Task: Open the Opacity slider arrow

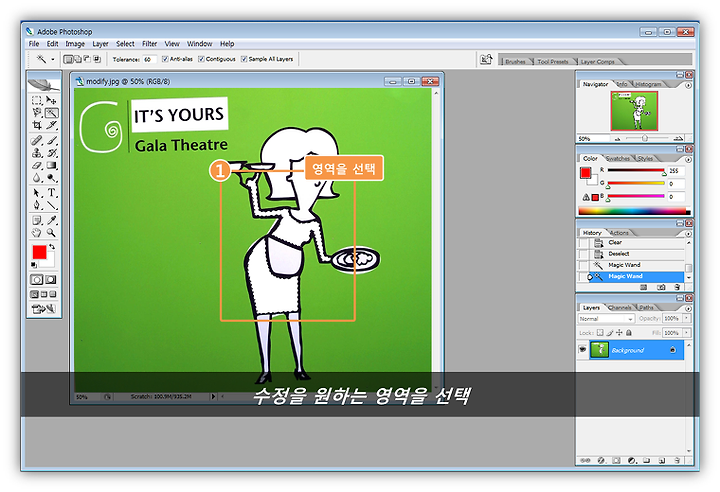Action: pyautogui.click(x=686, y=318)
